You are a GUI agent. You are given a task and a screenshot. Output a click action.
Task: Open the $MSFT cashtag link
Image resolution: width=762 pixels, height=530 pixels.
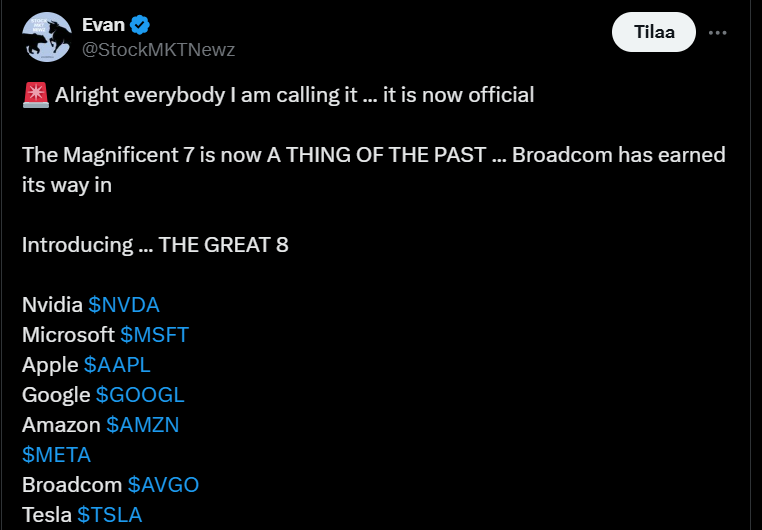coord(154,335)
